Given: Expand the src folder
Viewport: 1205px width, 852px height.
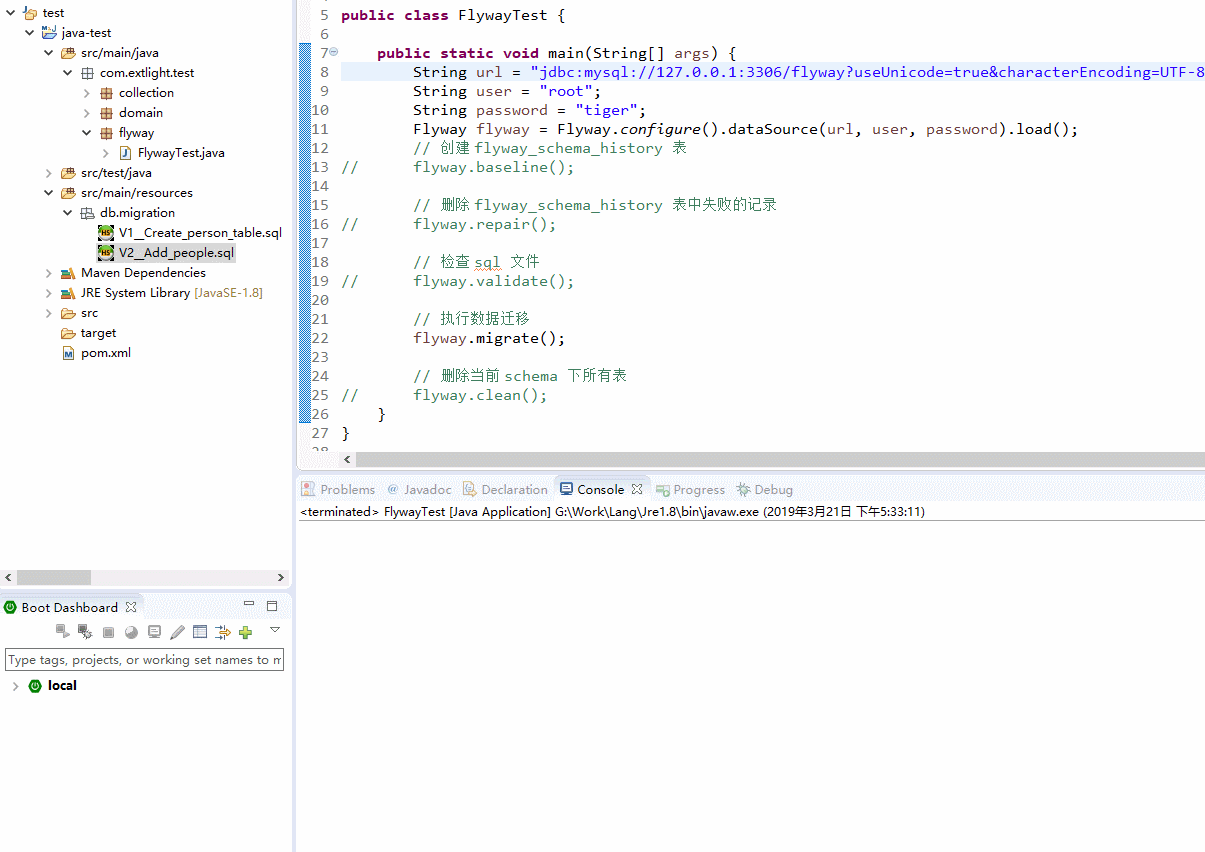Looking at the screenshot, I should (49, 312).
